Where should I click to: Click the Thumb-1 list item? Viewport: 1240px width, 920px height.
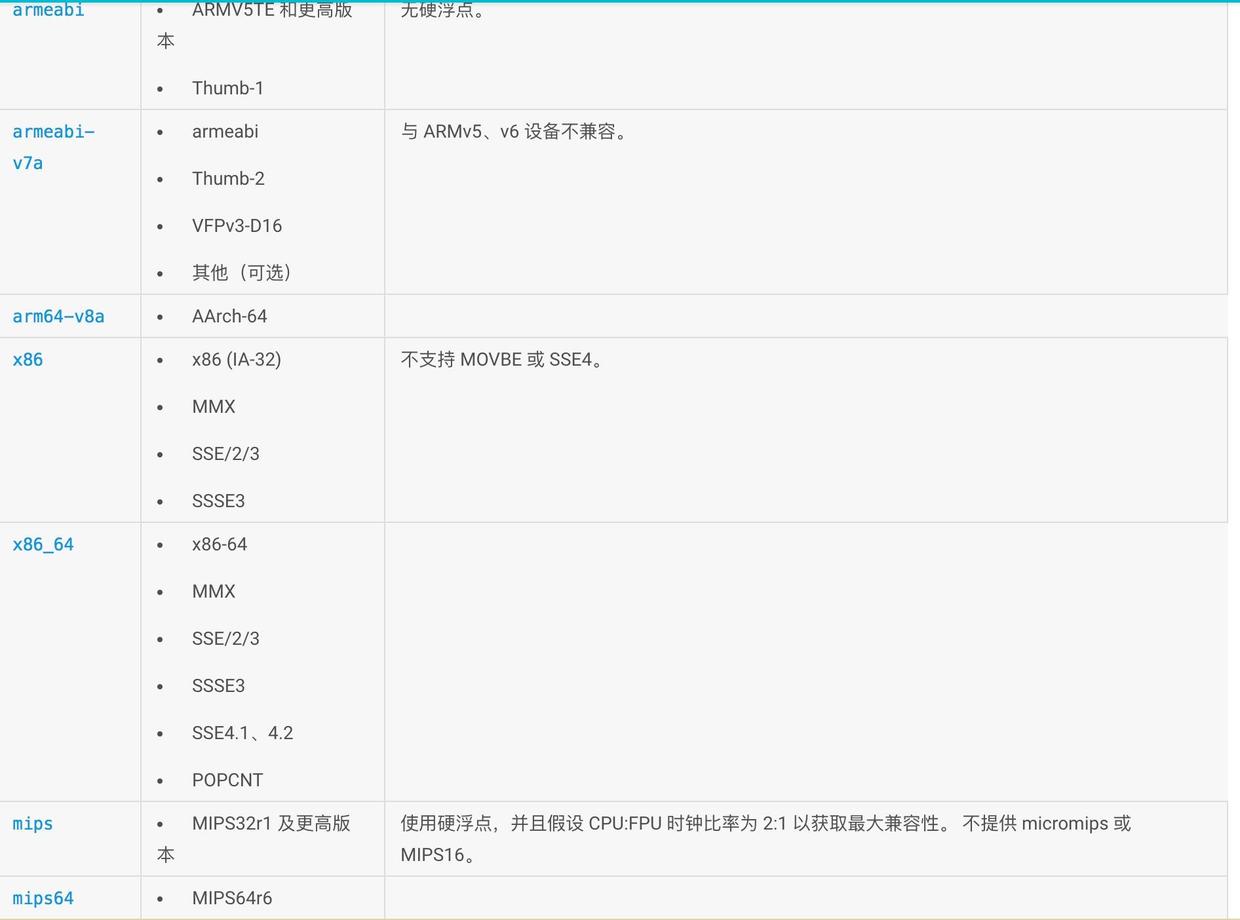pyautogui.click(x=228, y=88)
